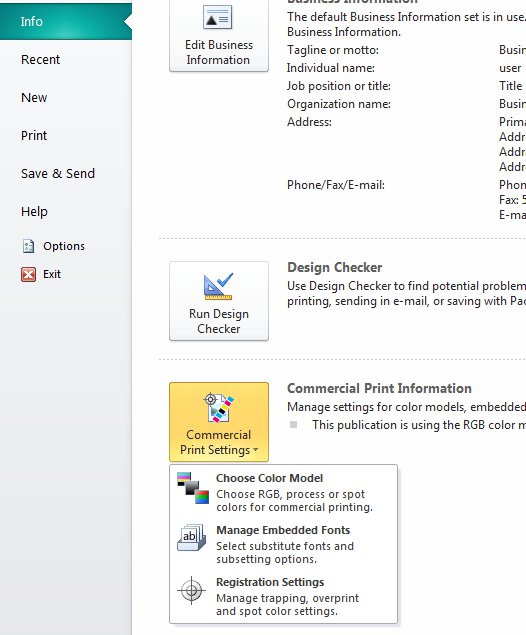Click the 'Tagline or motto:' label
Viewport: 526px width, 635px height.
(333, 50)
